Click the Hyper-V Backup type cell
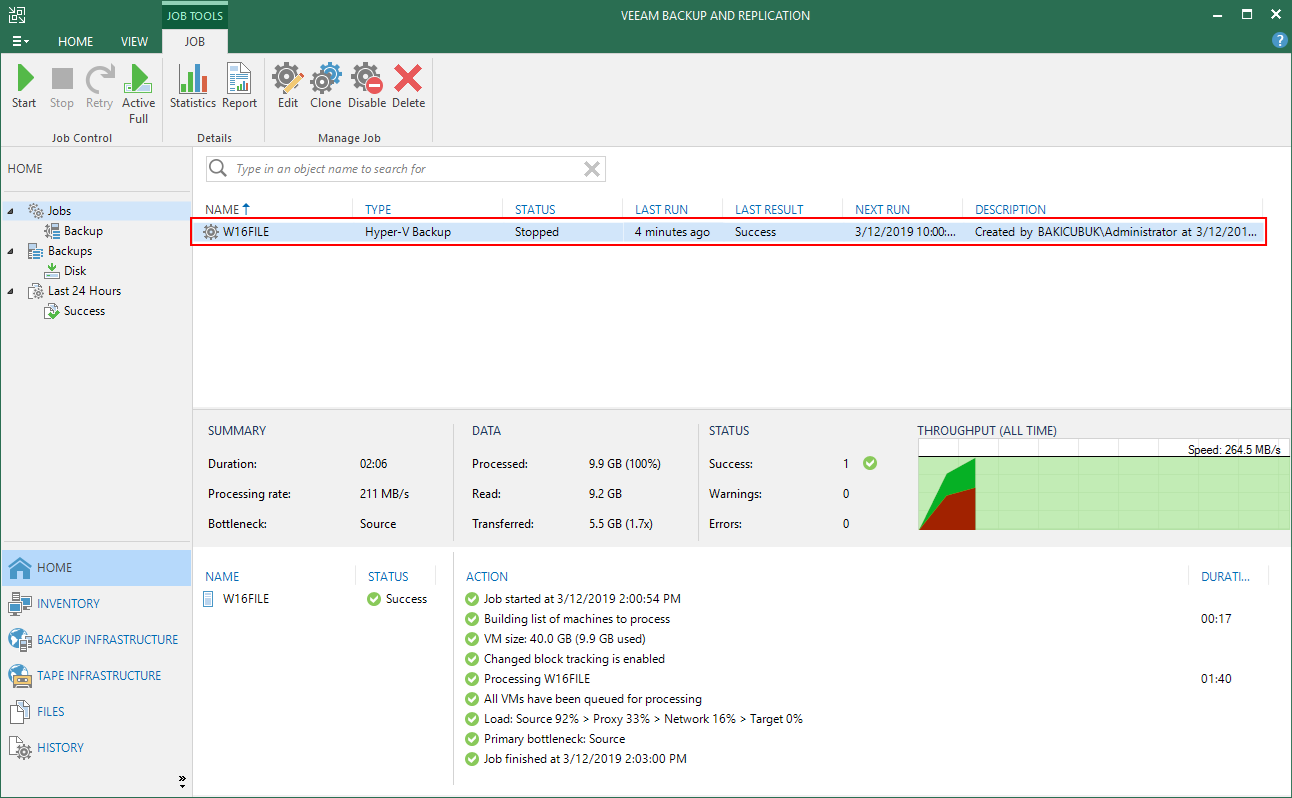The image size is (1292, 798). (x=408, y=232)
